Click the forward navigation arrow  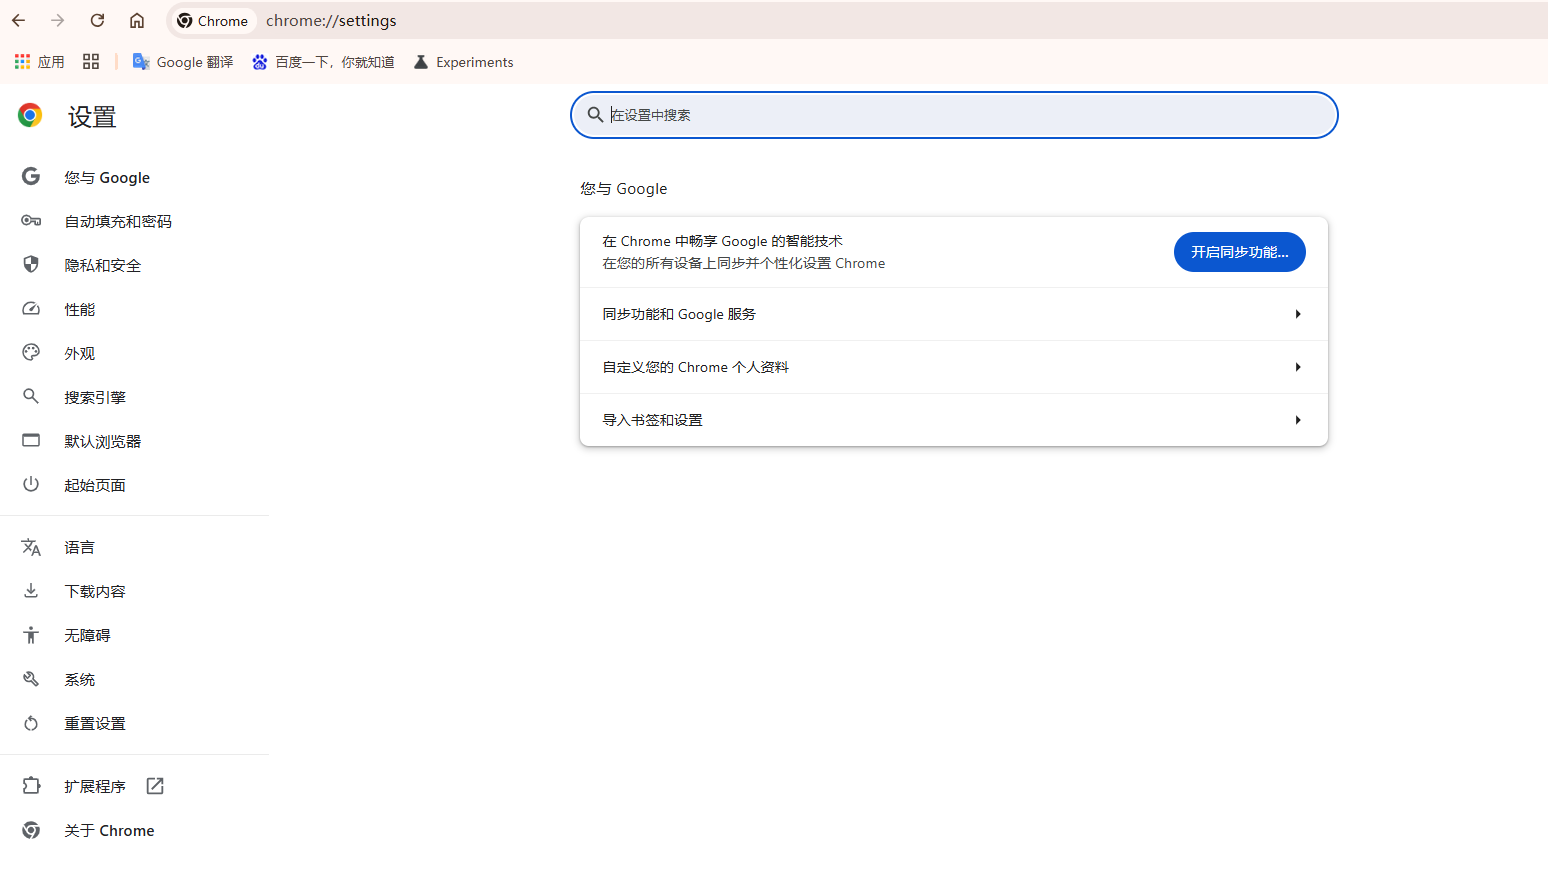click(x=58, y=20)
